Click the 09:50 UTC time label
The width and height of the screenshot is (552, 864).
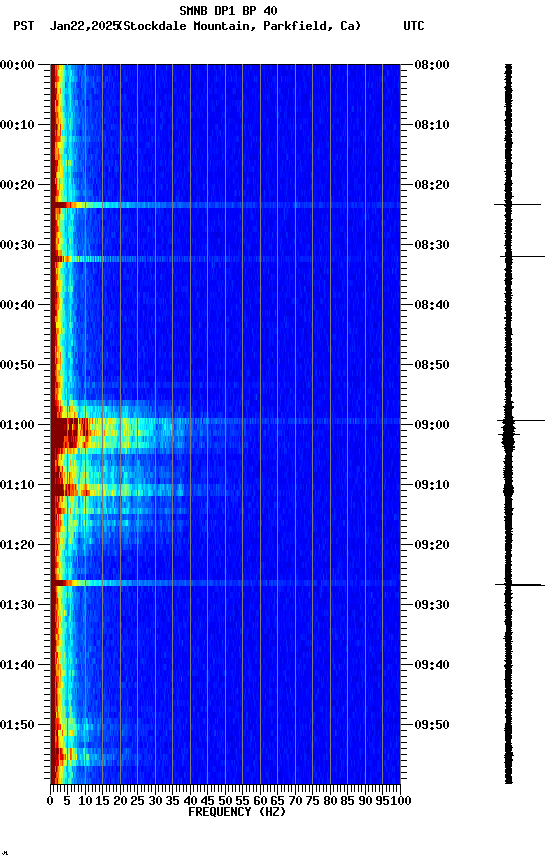pyautogui.click(x=432, y=725)
